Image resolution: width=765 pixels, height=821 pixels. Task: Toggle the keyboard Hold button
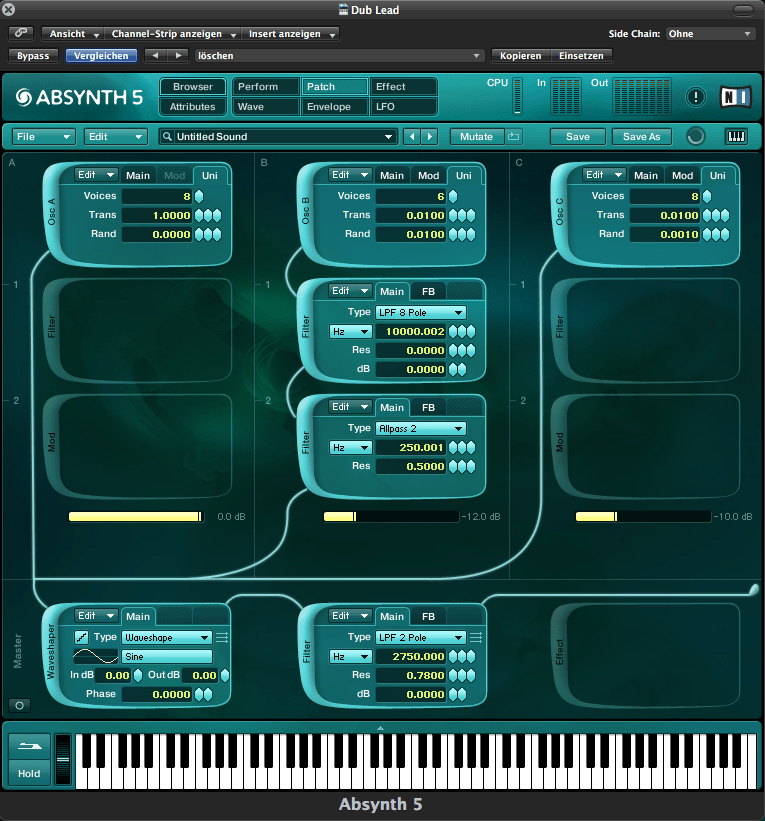(29, 773)
